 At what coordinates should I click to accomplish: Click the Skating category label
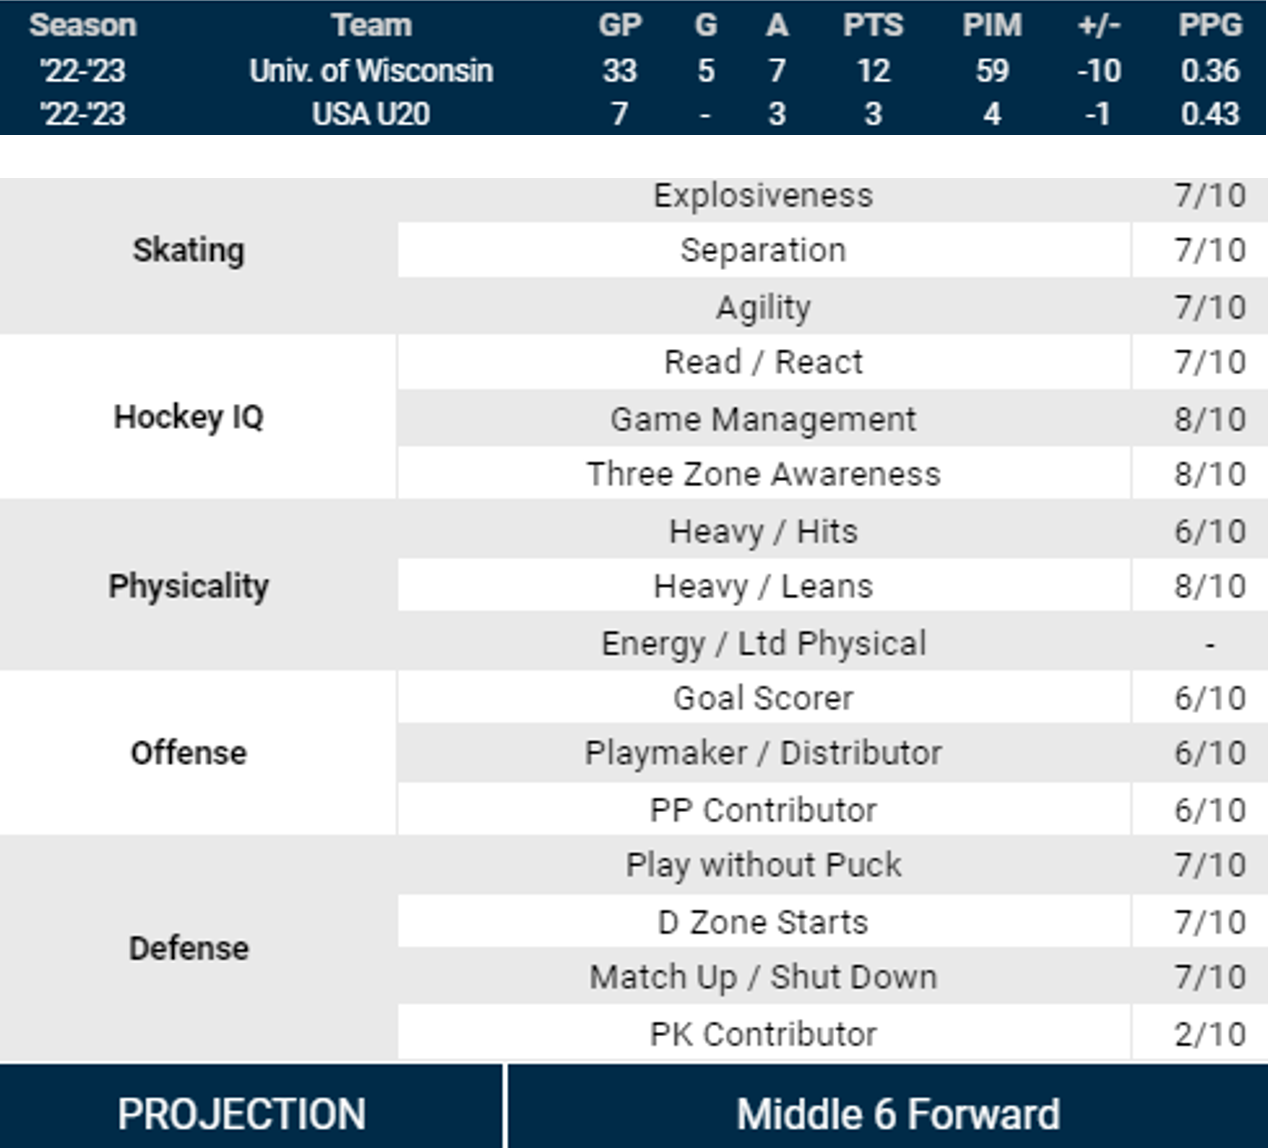point(189,250)
